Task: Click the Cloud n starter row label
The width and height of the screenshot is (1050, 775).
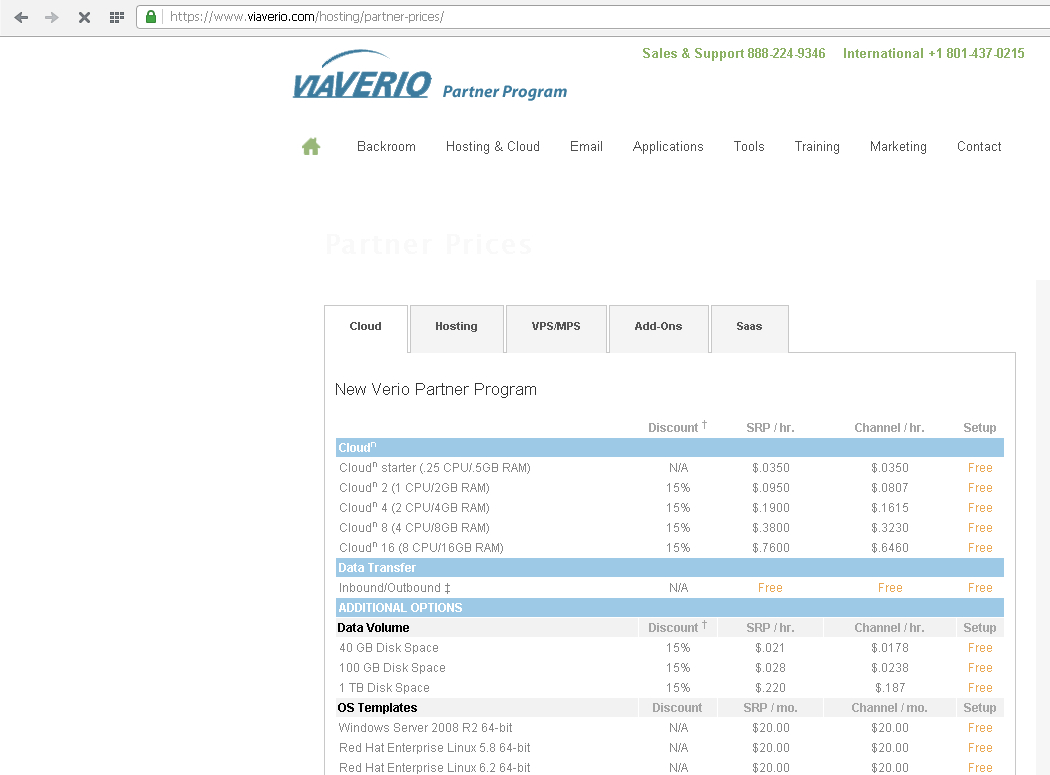Action: [435, 468]
